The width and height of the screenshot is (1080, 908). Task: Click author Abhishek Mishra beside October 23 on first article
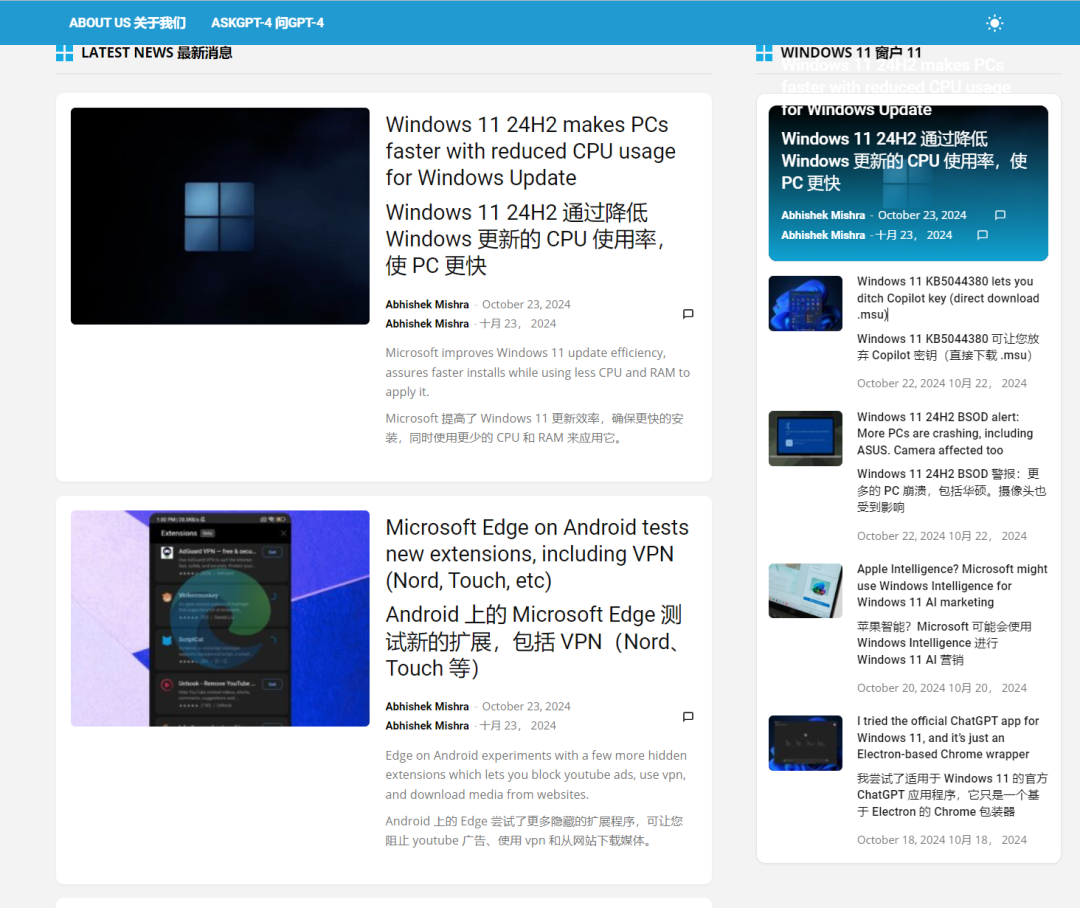pyautogui.click(x=427, y=304)
